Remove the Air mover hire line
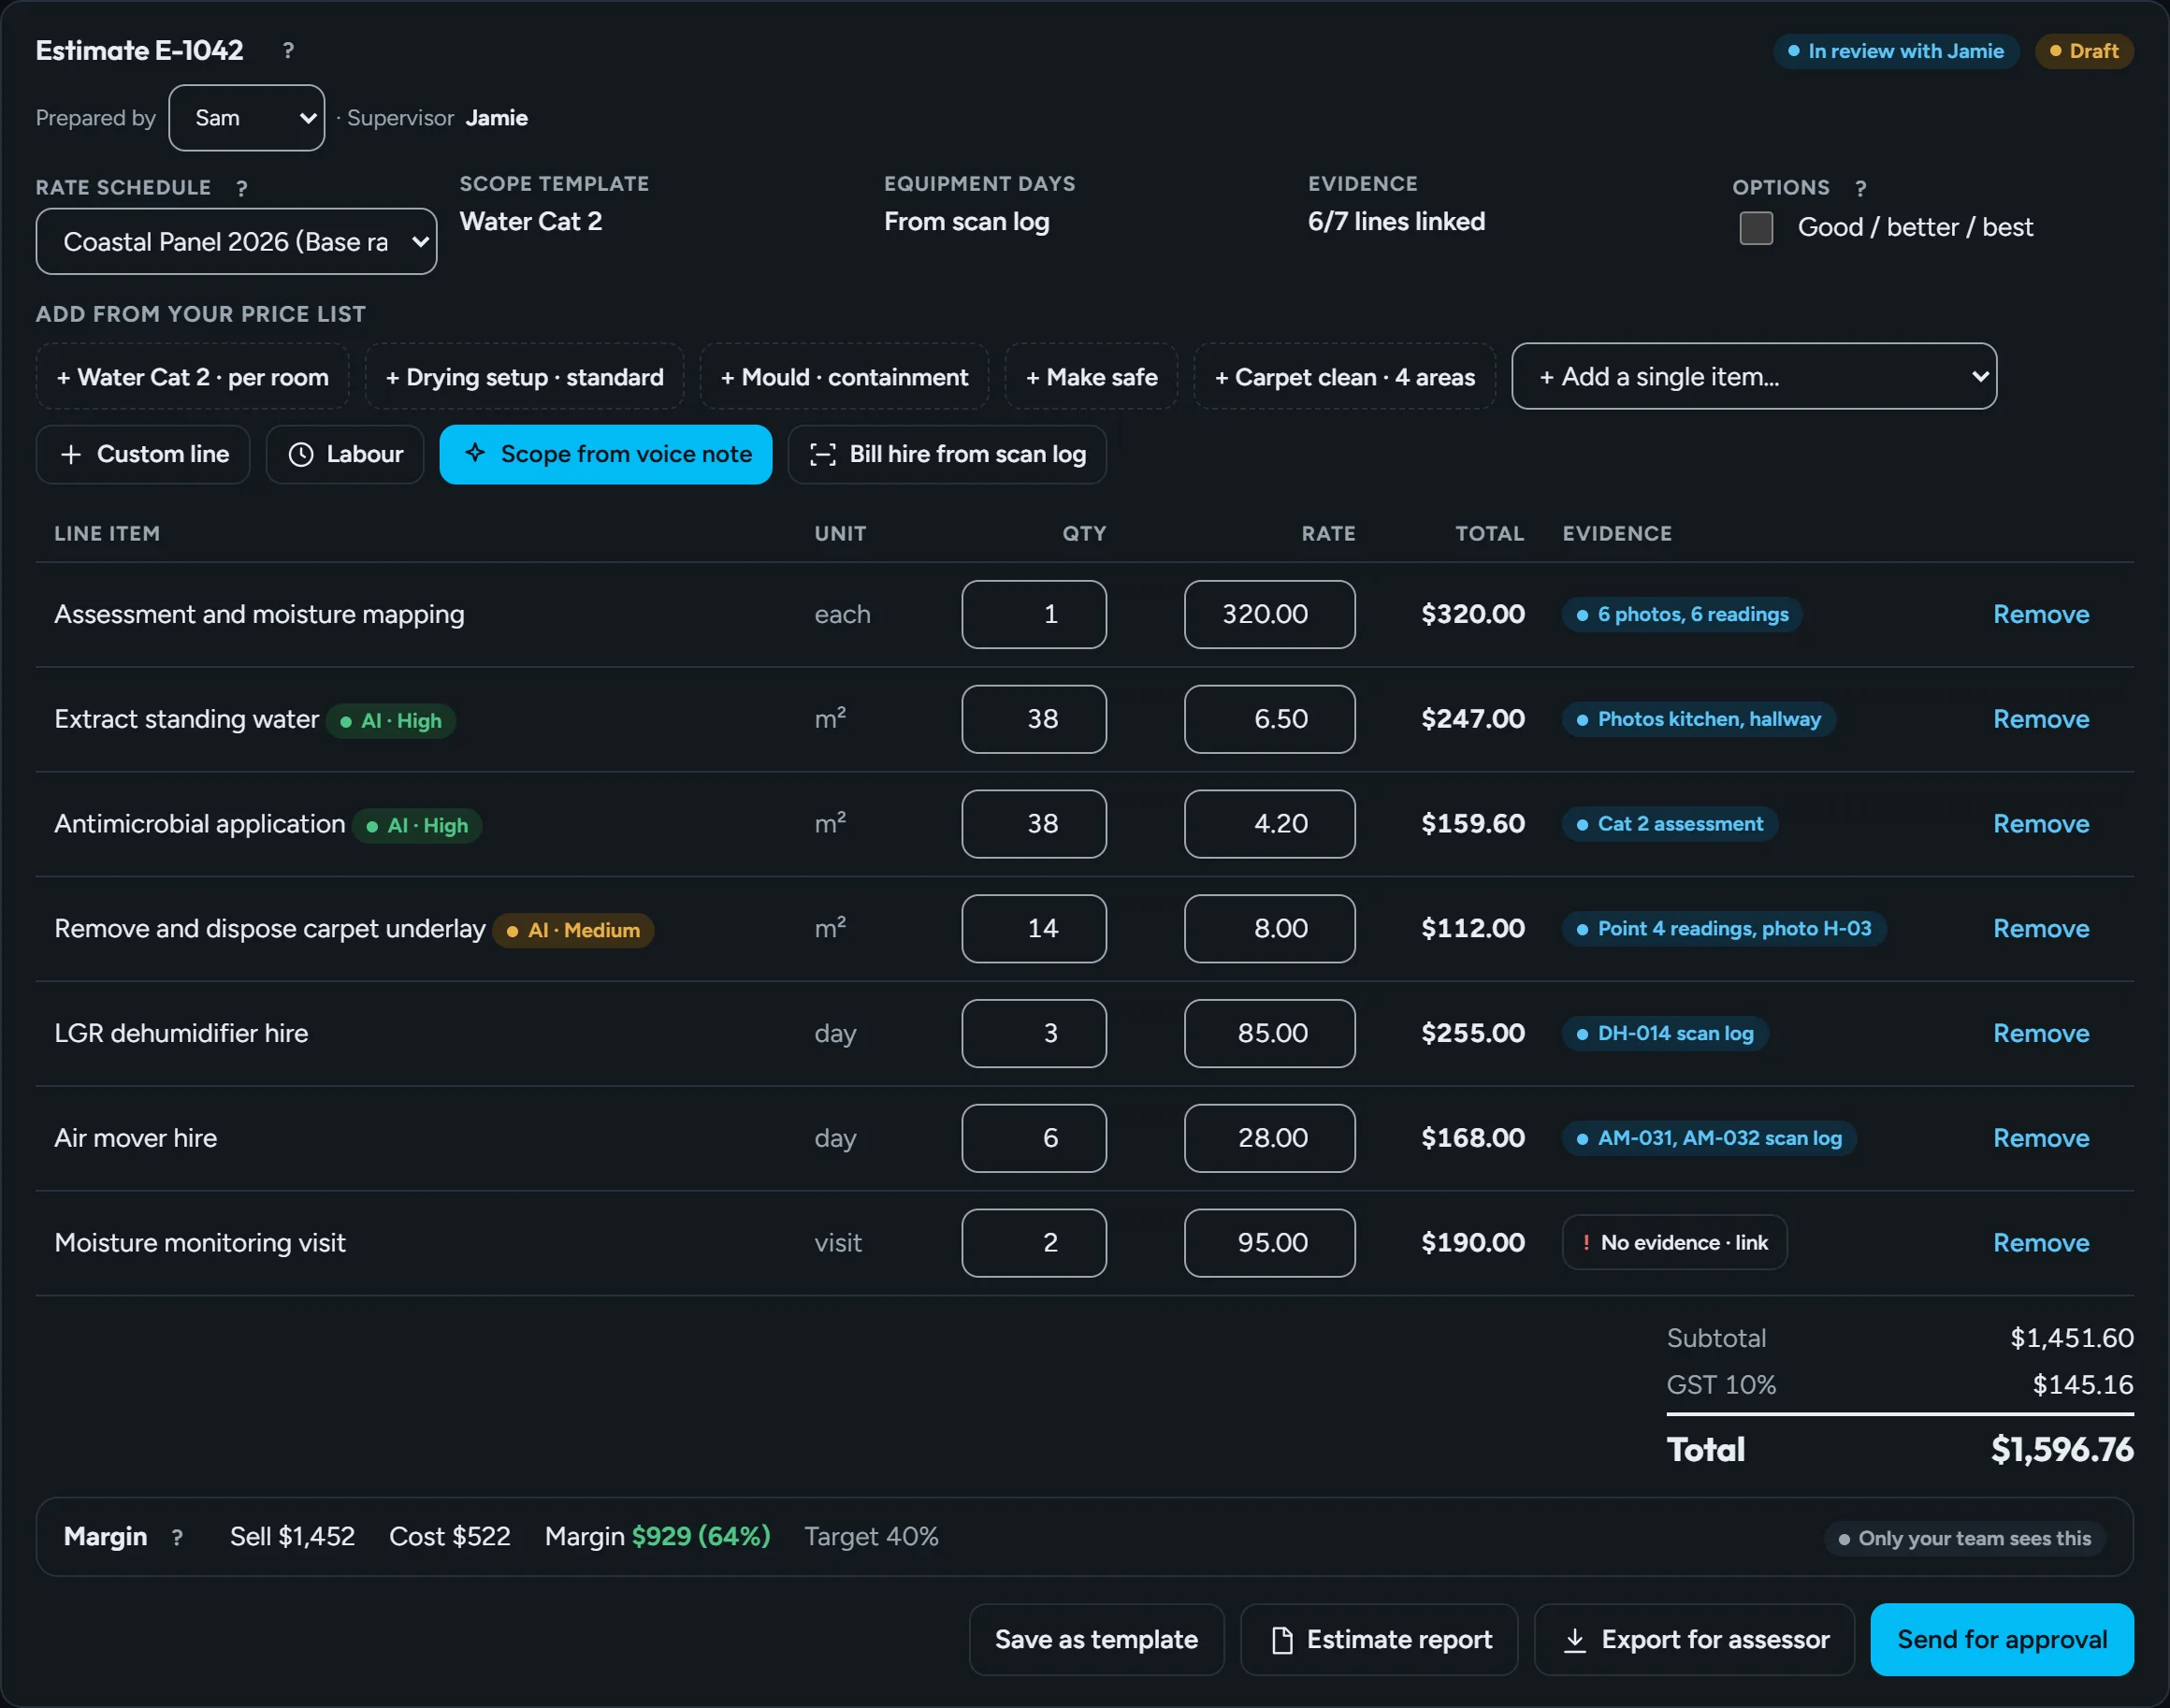The width and height of the screenshot is (2170, 1708). coord(2041,1138)
